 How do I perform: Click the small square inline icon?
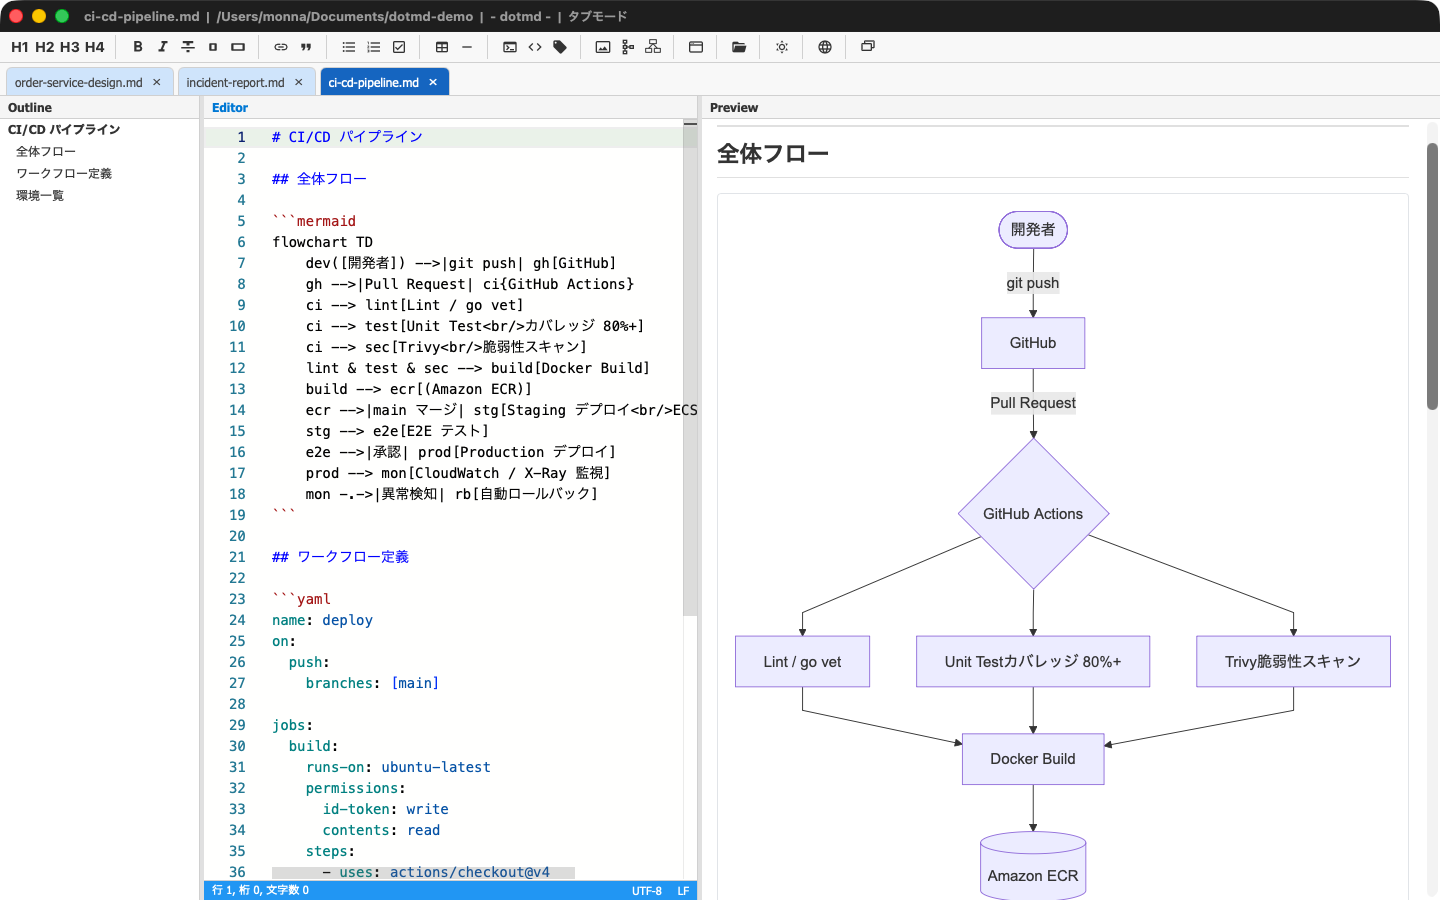pos(213,47)
